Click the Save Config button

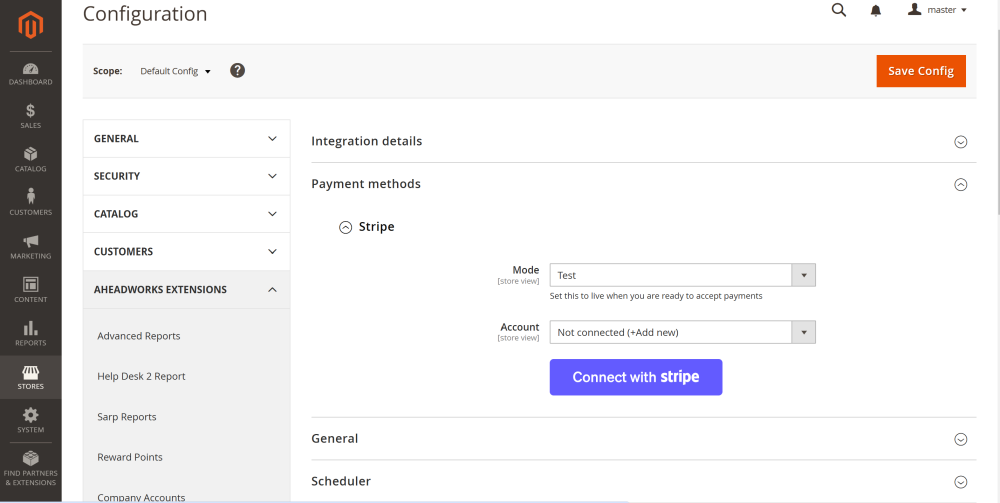pos(921,71)
